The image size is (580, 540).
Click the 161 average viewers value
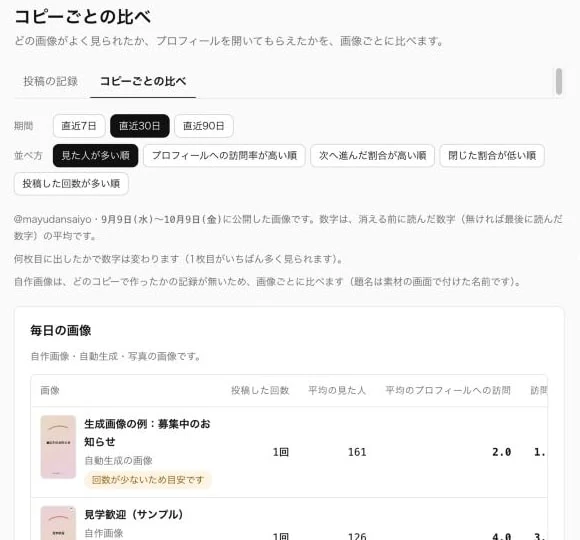coord(357,452)
